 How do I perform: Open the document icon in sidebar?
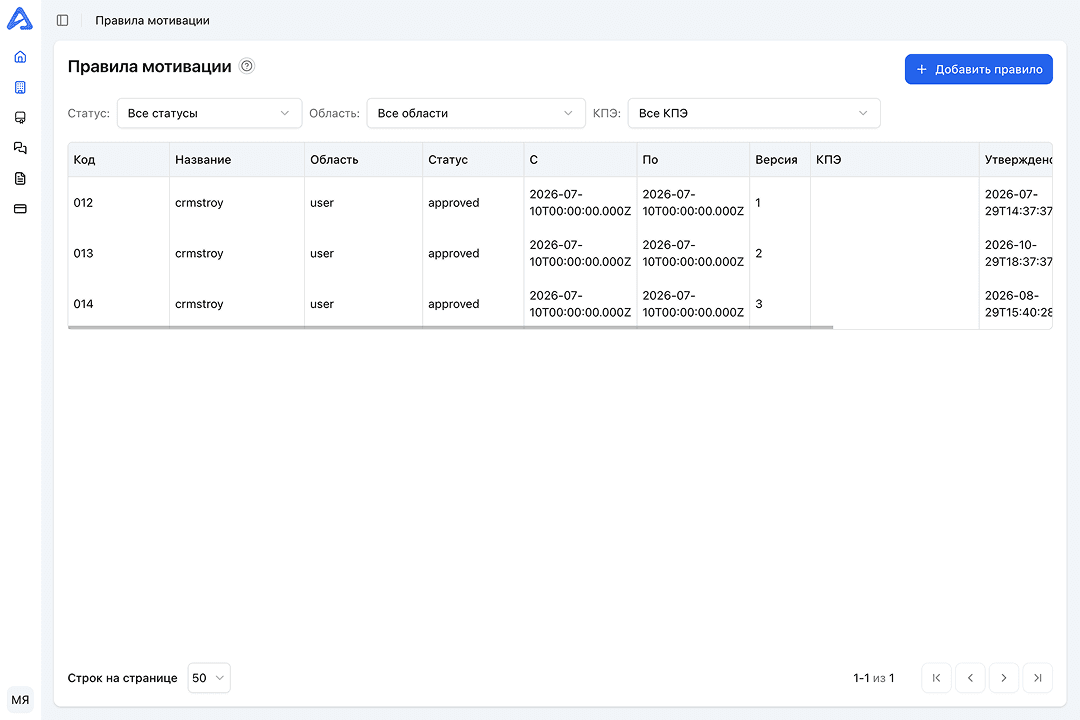click(x=20, y=178)
